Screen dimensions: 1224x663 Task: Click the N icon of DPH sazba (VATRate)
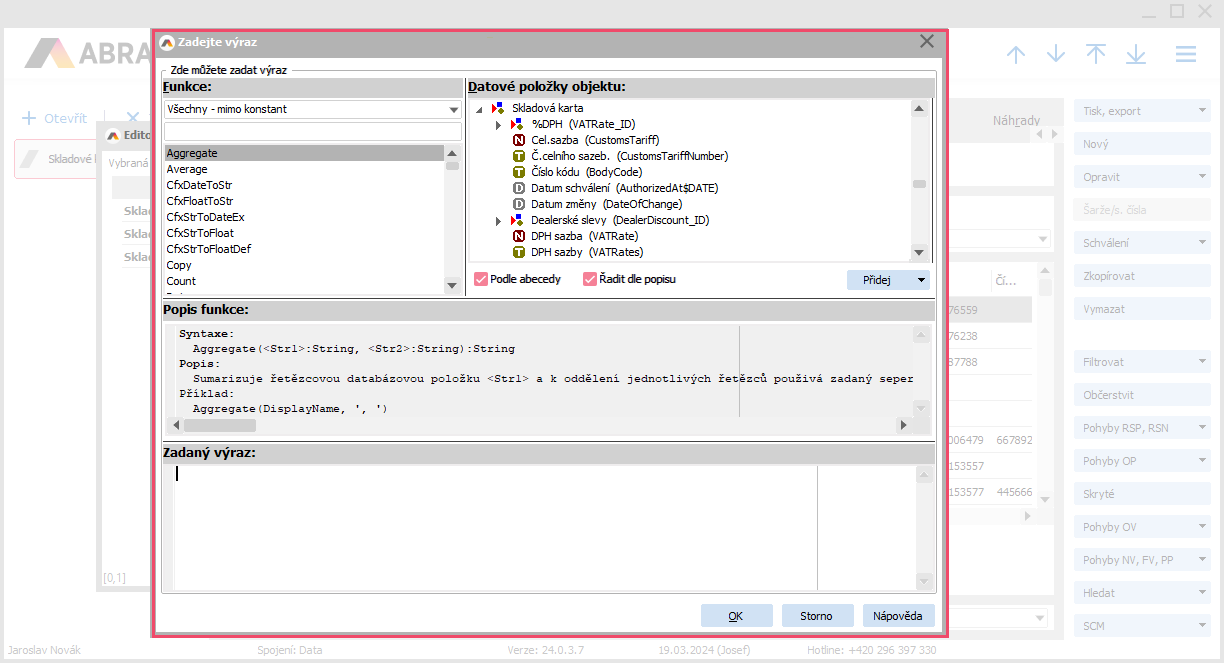(518, 236)
